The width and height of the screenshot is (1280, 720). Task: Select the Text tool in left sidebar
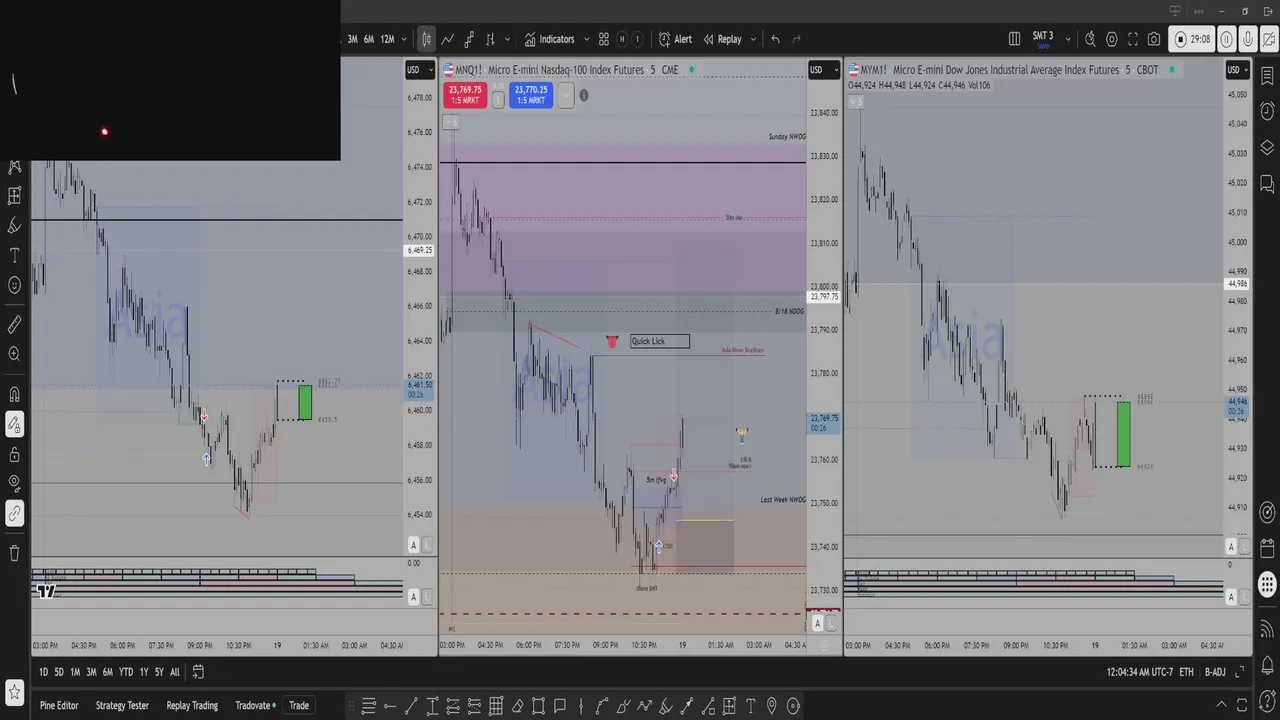click(x=14, y=256)
